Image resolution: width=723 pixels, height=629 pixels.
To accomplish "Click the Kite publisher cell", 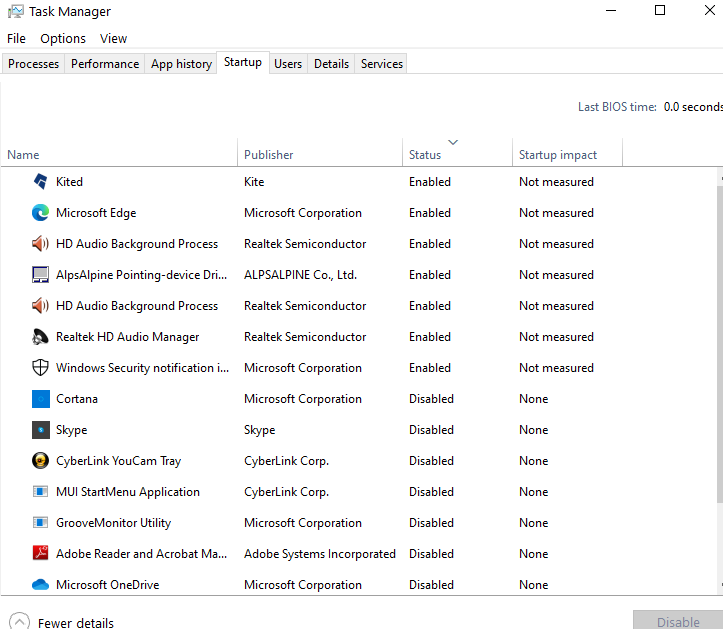I will click(254, 182).
